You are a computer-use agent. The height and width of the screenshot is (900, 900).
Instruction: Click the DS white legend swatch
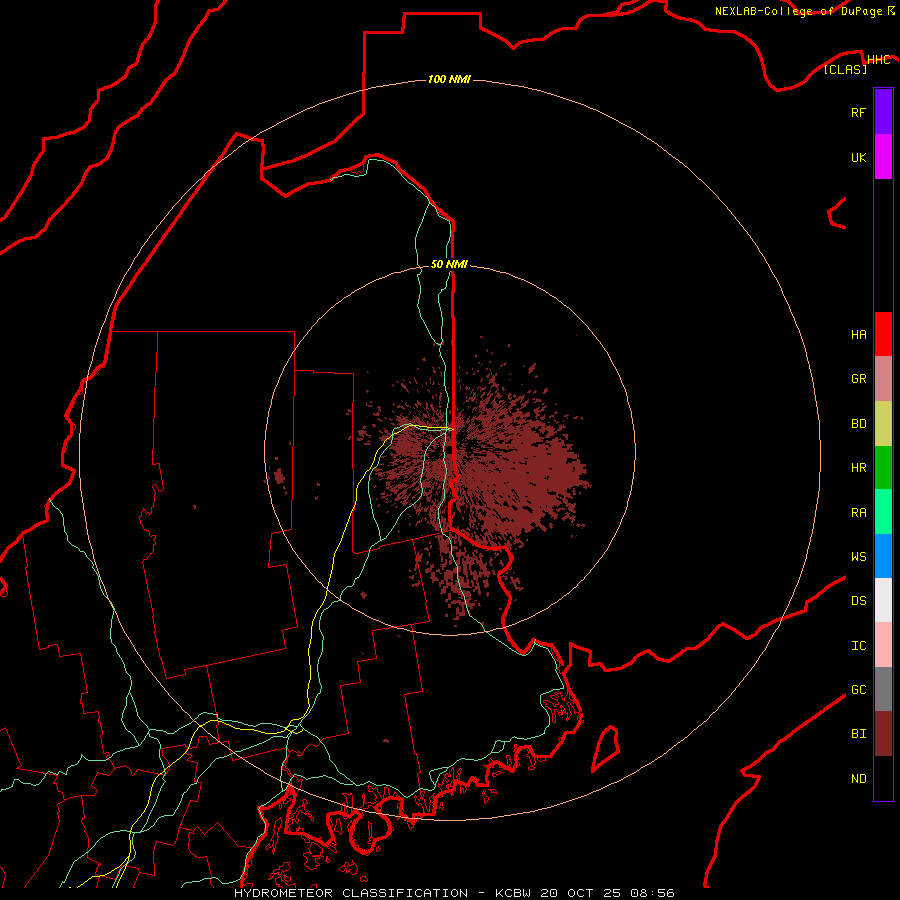[x=883, y=600]
